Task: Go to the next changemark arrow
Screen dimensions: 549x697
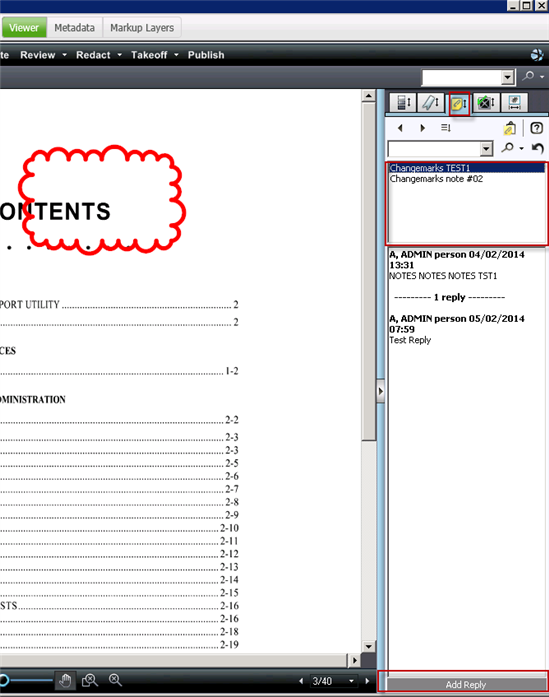Action: click(422, 128)
